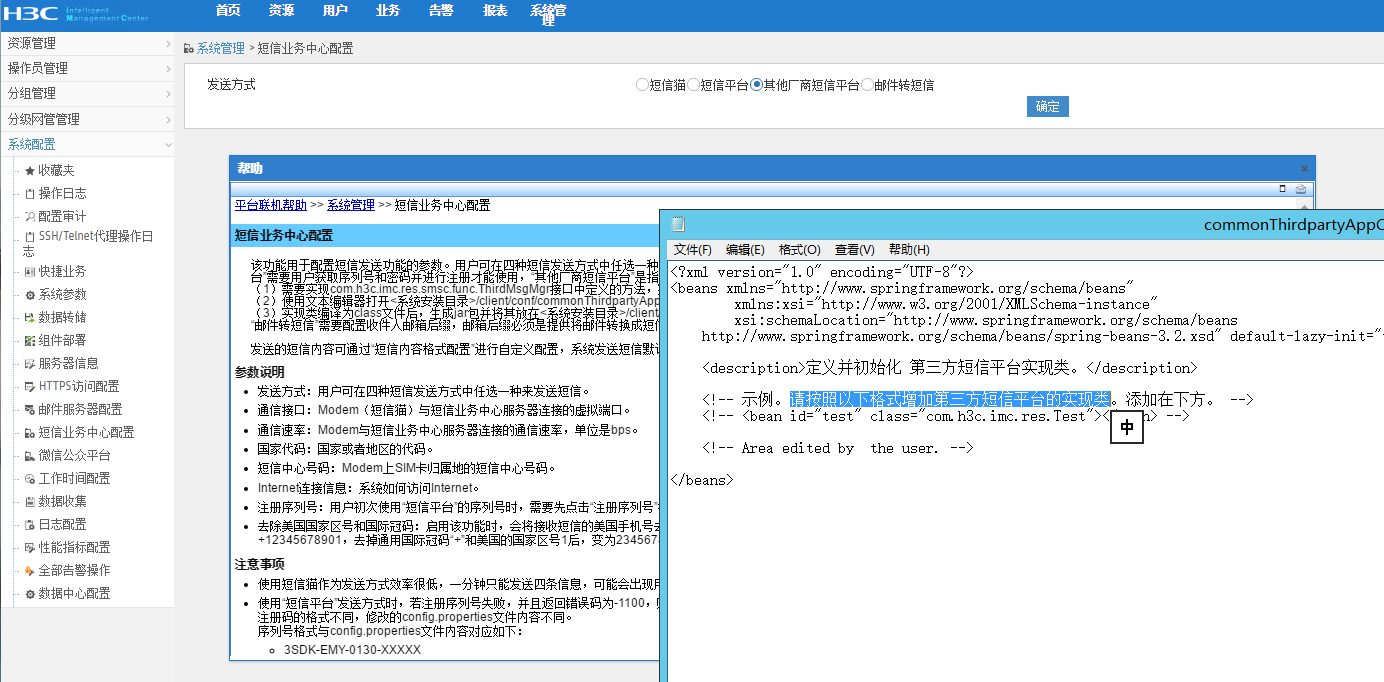Click the 注意事项 heading in help
1384x682 pixels.
point(259,565)
